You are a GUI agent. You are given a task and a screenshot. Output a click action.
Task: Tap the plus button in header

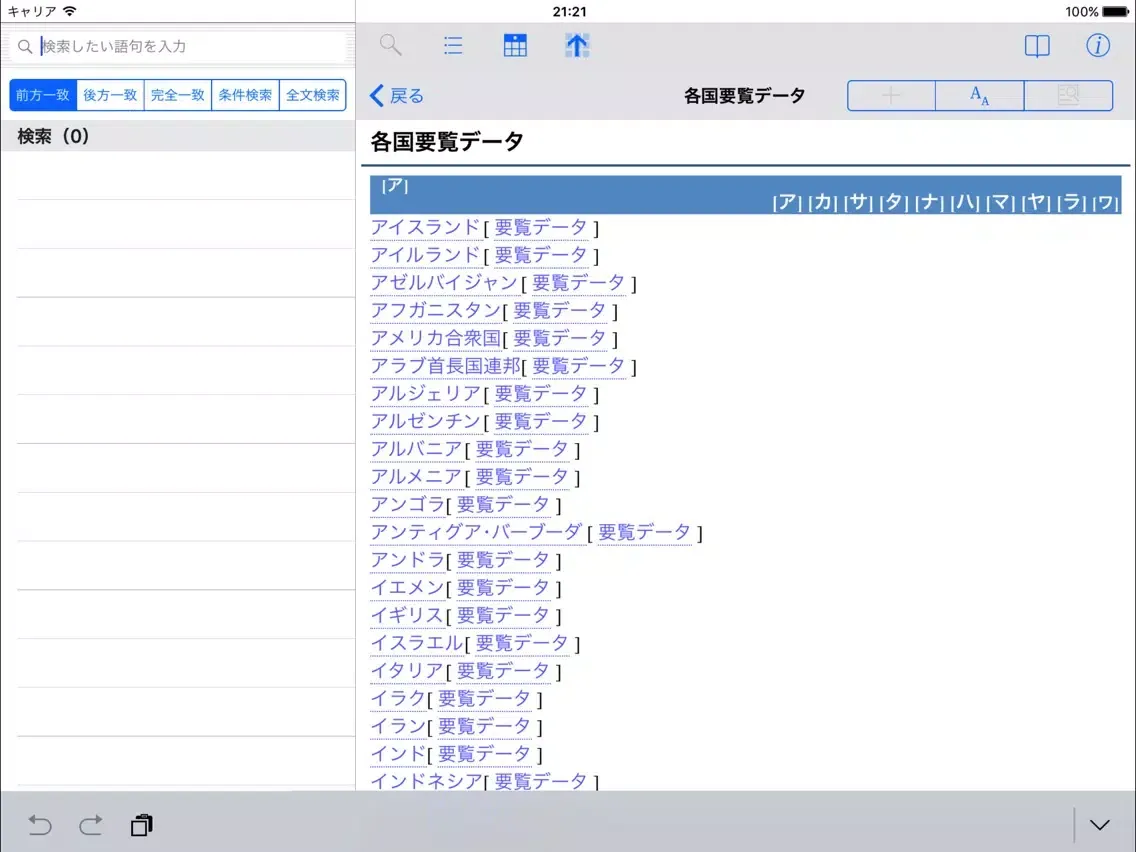point(891,96)
